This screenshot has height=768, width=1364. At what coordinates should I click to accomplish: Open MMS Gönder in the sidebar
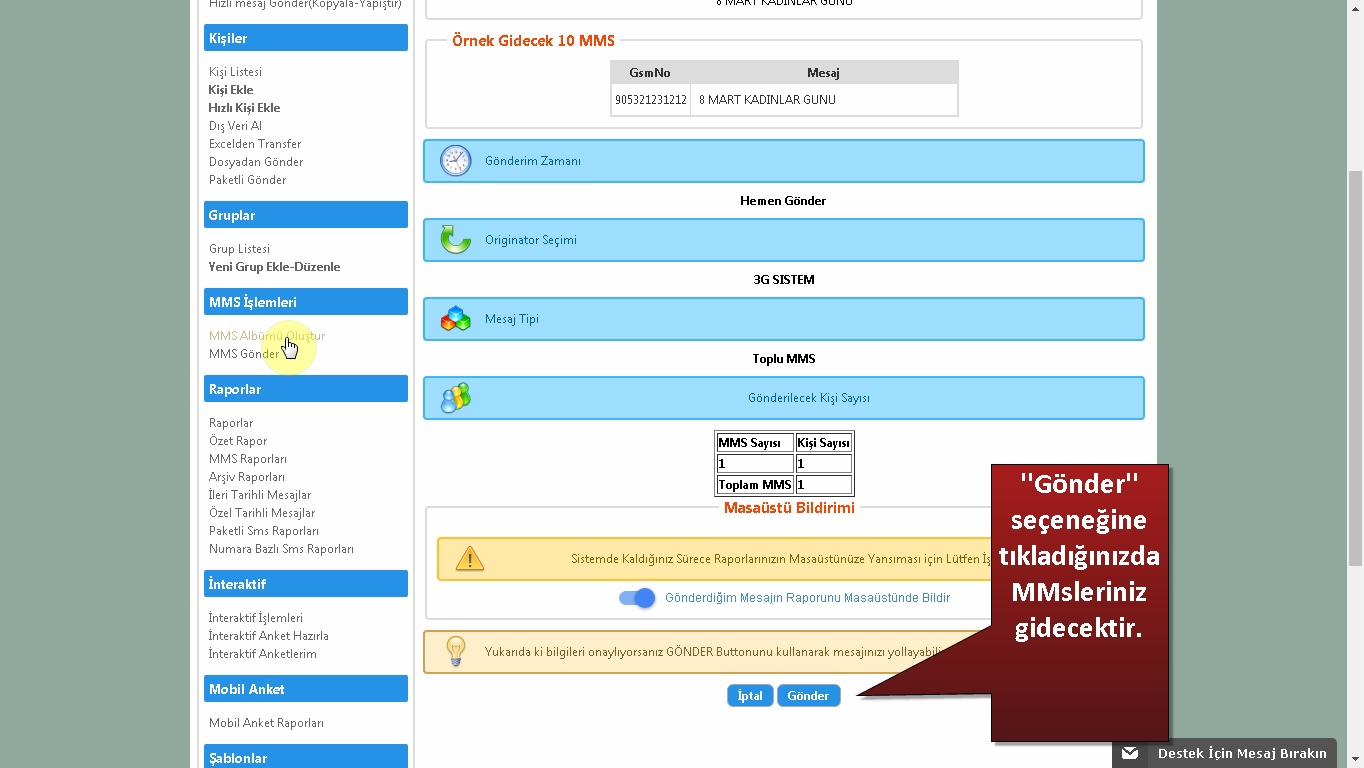(243, 354)
